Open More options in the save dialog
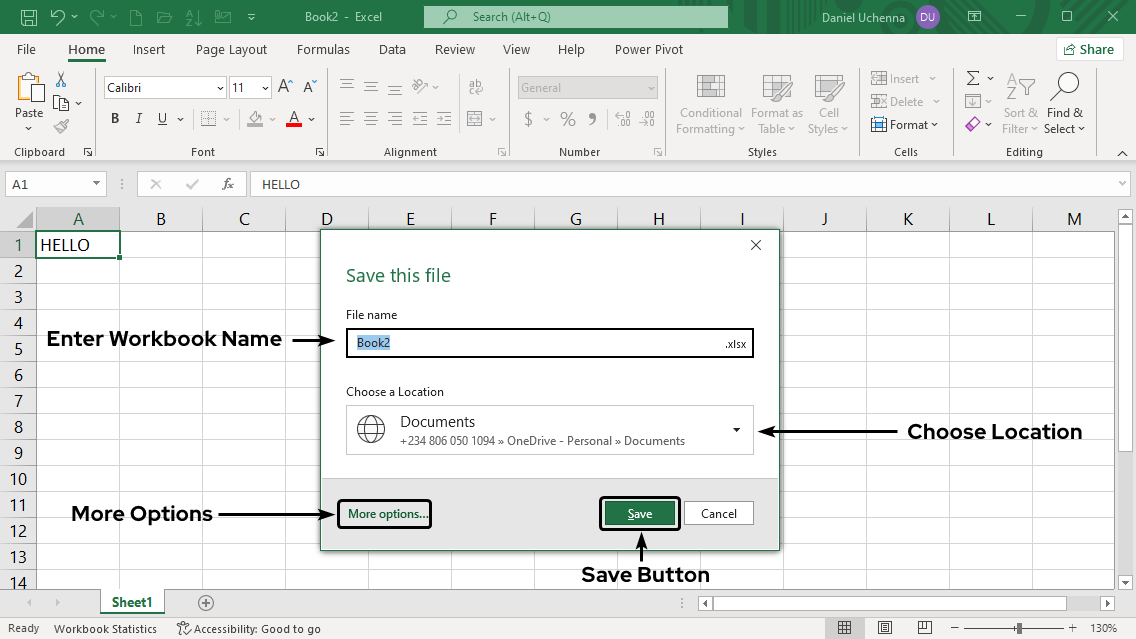Viewport: 1136px width, 639px height. coord(384,513)
